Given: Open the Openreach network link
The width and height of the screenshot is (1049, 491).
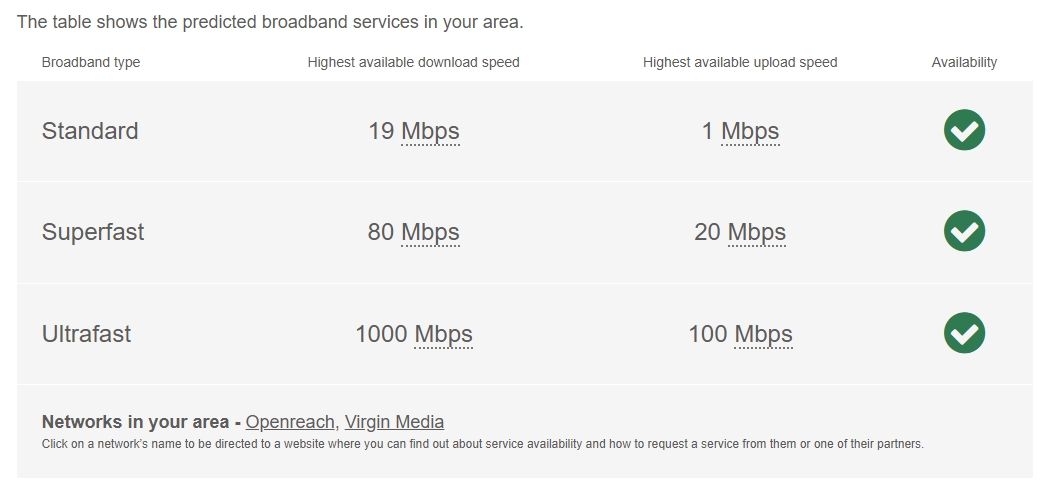Looking at the screenshot, I should [x=290, y=422].
